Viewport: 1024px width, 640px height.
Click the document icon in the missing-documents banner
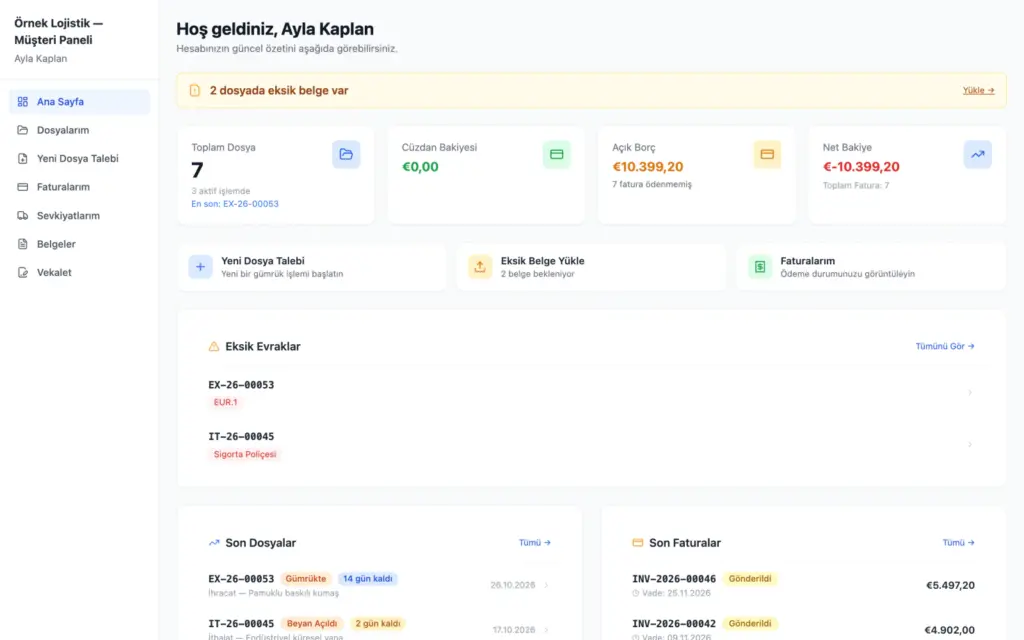195,91
